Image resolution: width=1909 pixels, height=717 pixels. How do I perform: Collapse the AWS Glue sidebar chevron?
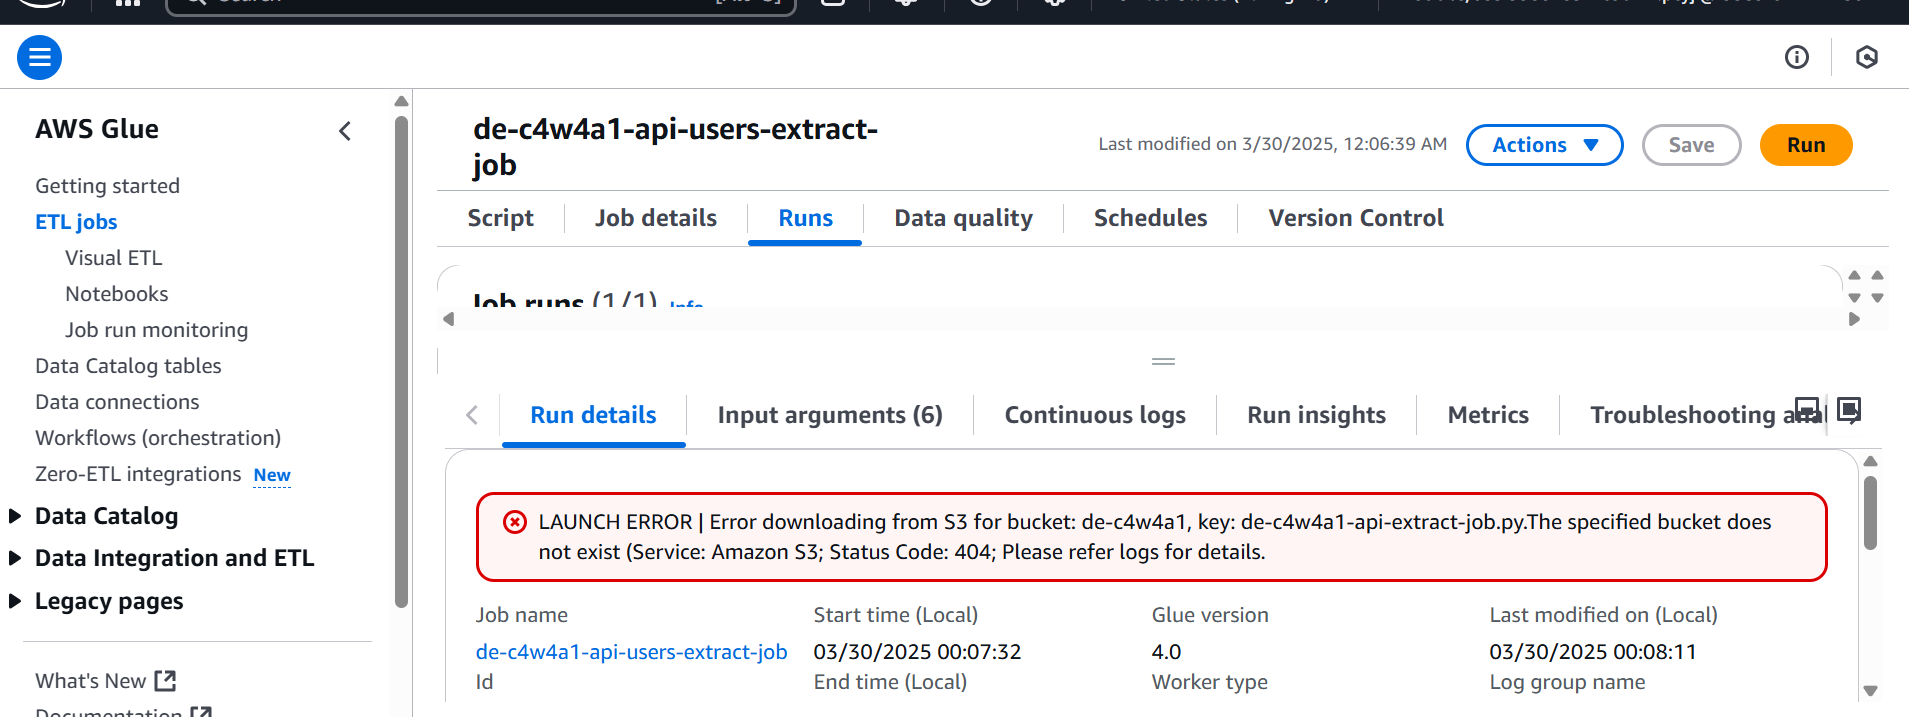click(345, 131)
